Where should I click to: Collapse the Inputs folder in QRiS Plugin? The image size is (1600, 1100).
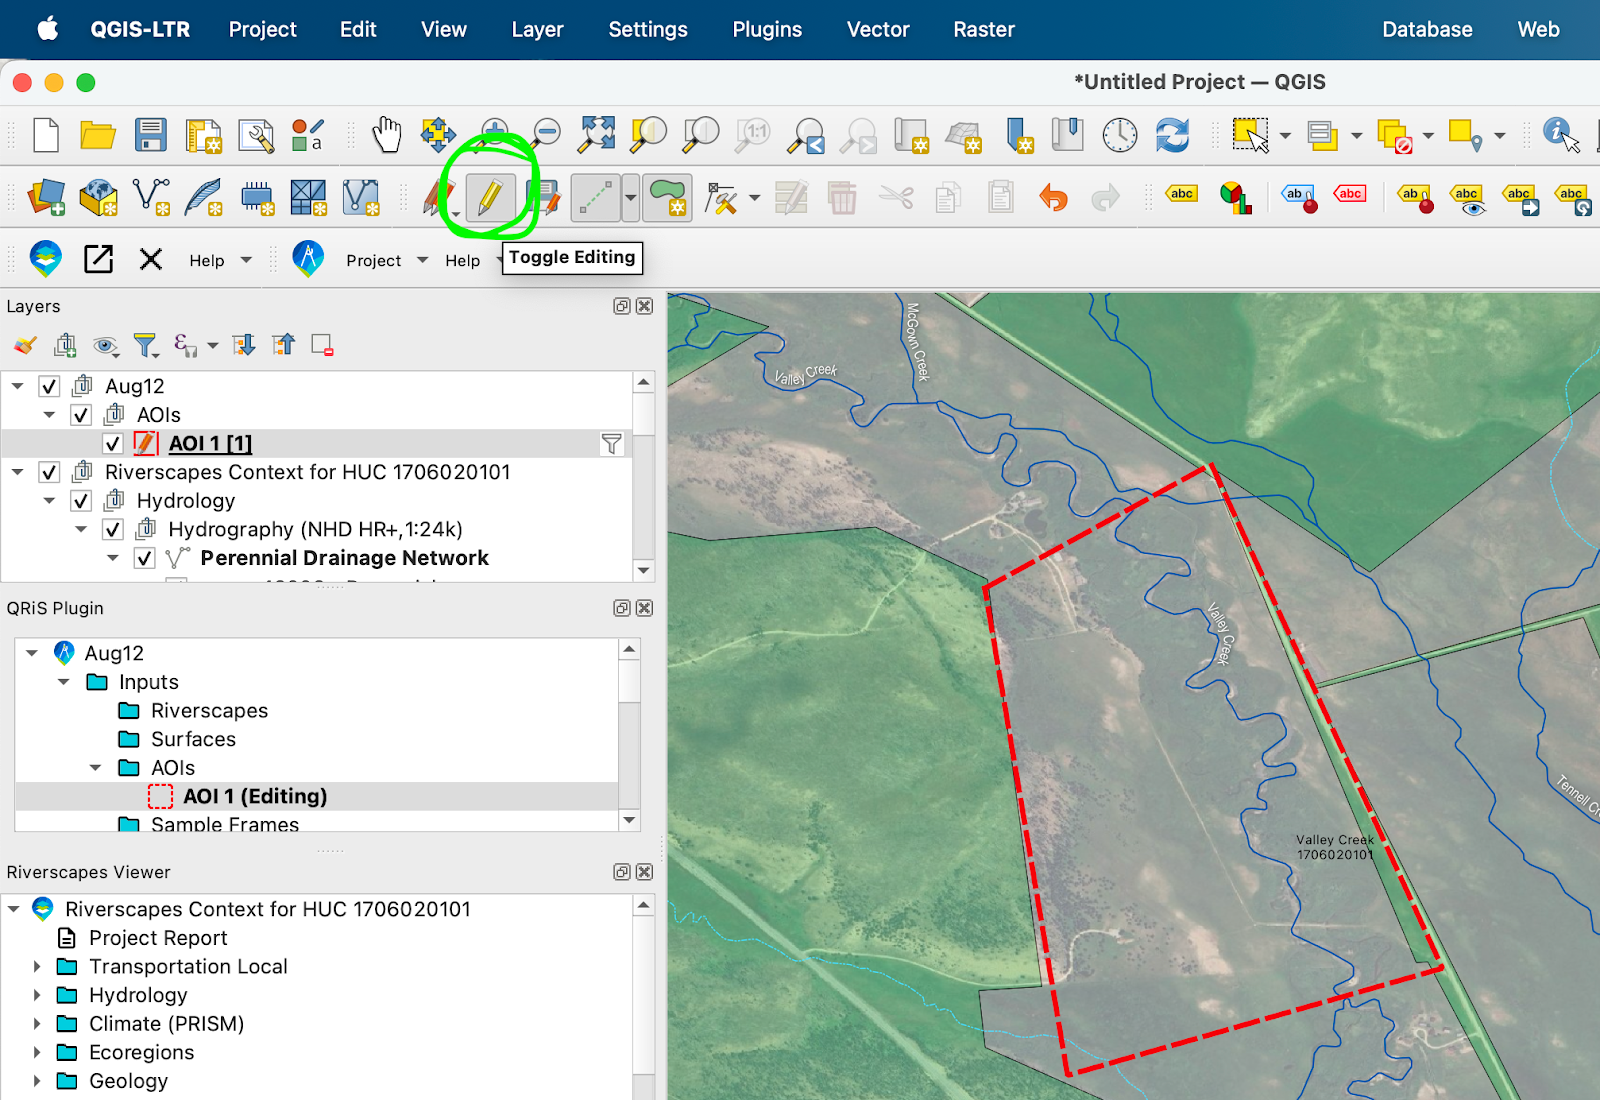pyautogui.click(x=64, y=682)
